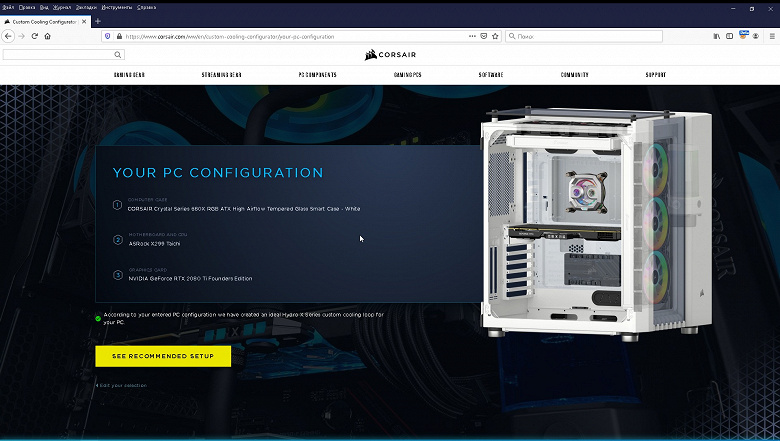The height and width of the screenshot is (441, 780).
Task: Click the tracking protection shield icon
Action: coord(107,36)
